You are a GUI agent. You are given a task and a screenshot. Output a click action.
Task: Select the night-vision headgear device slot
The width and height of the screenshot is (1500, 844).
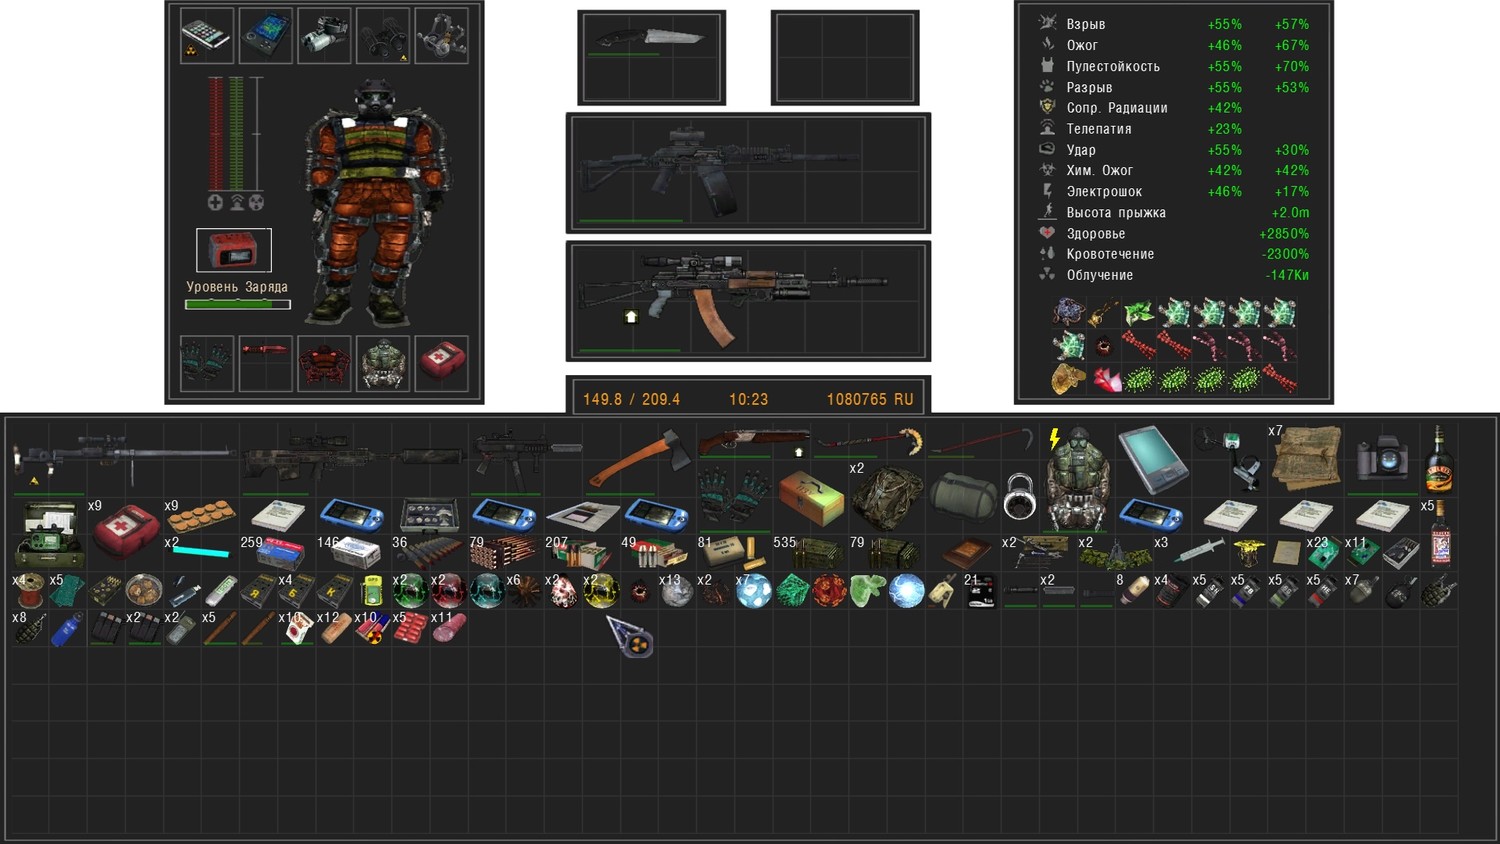click(x=441, y=35)
